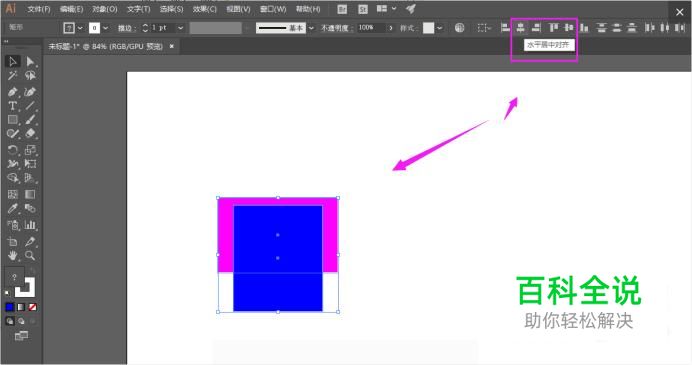This screenshot has height=365, width=692.
Task: Click Horizontal Align Center icon
Action: click(x=521, y=28)
